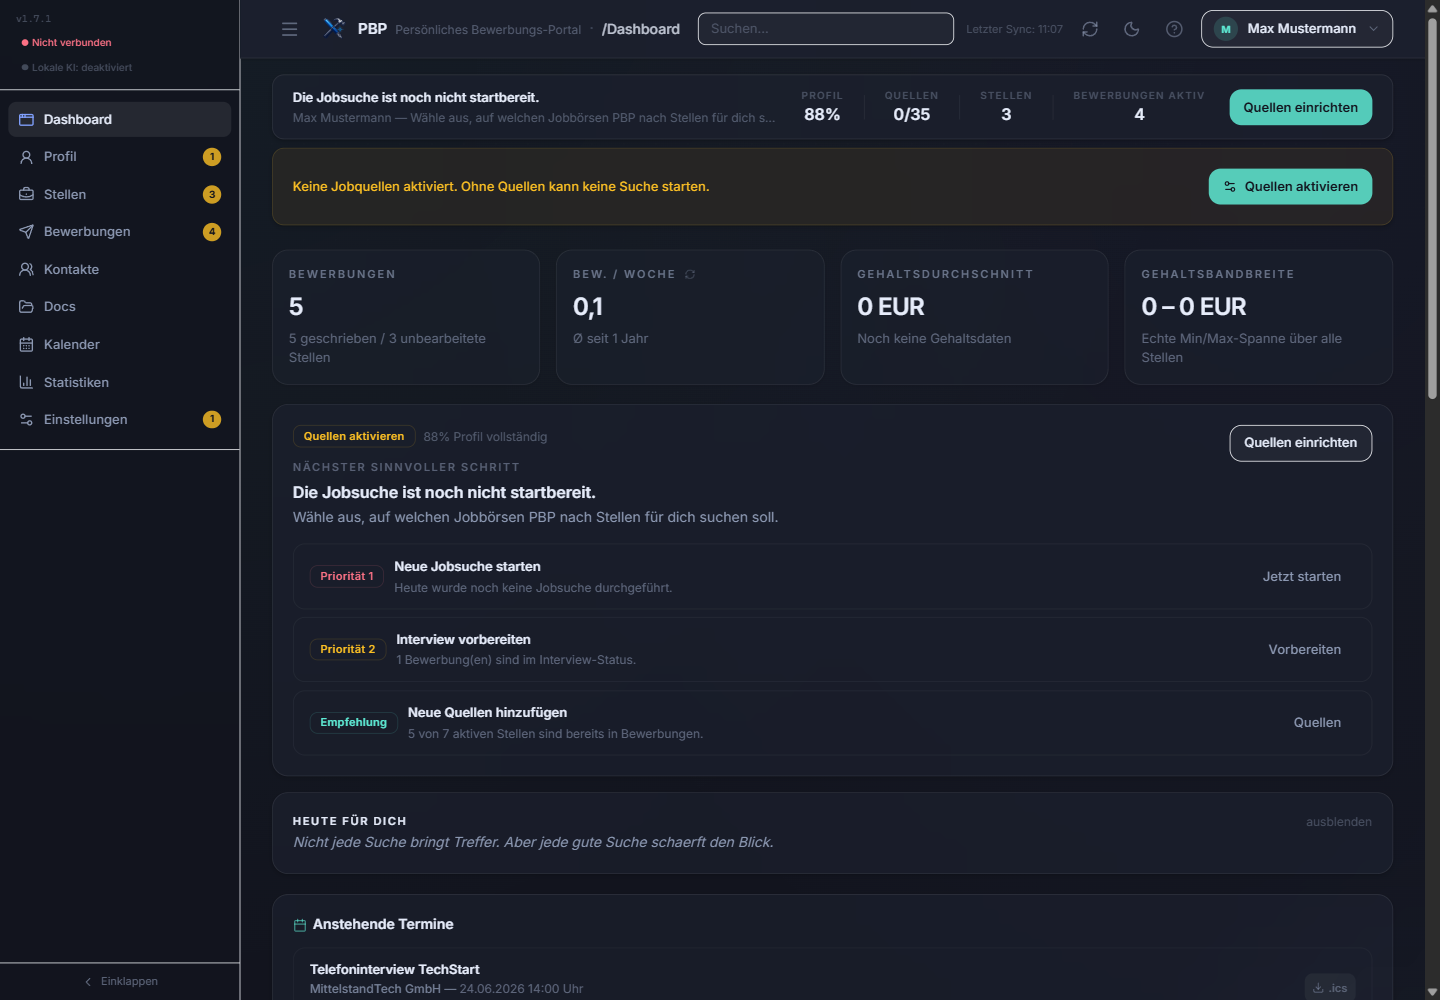Click the Profil person icon
Image resolution: width=1440 pixels, height=1000 pixels.
pos(27,157)
